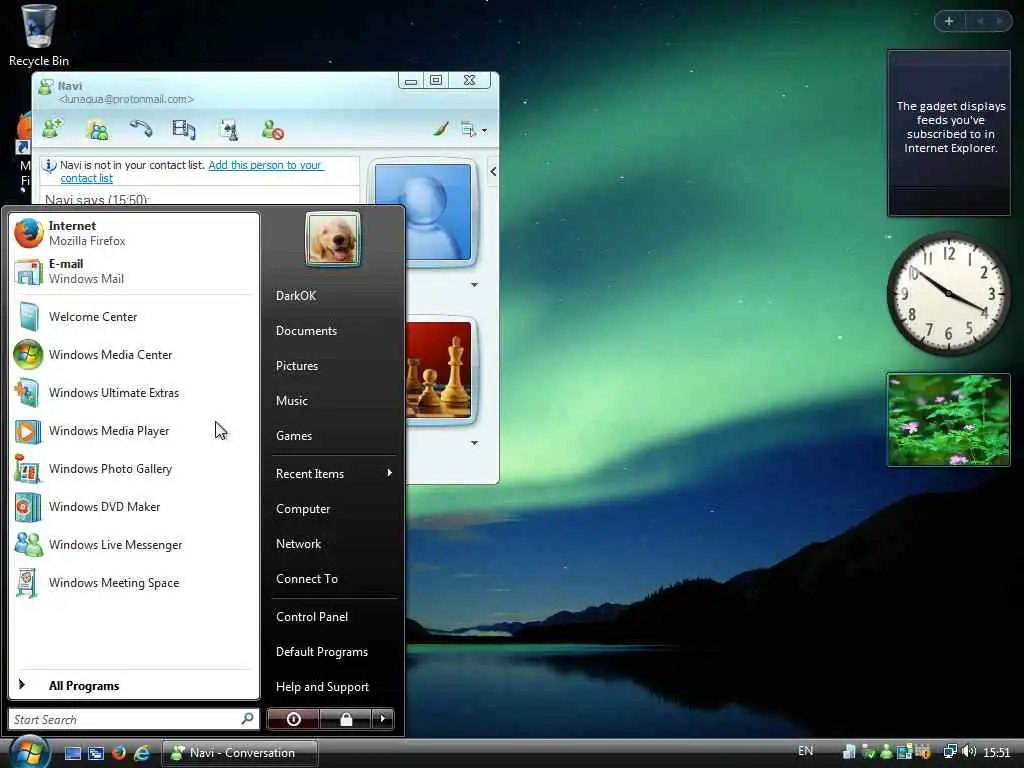Click the Start Search input field

(124, 719)
